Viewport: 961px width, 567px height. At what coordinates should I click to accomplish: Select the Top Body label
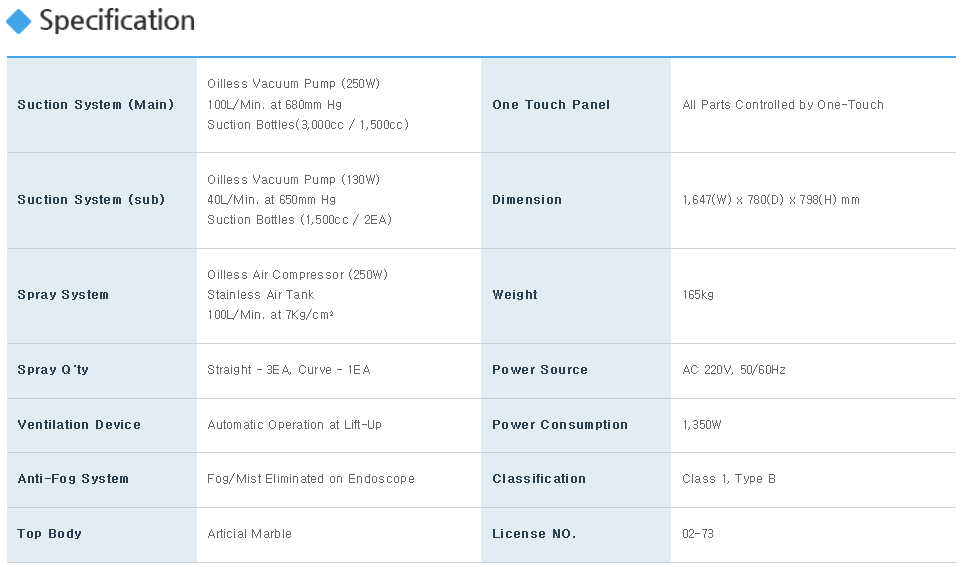(49, 534)
